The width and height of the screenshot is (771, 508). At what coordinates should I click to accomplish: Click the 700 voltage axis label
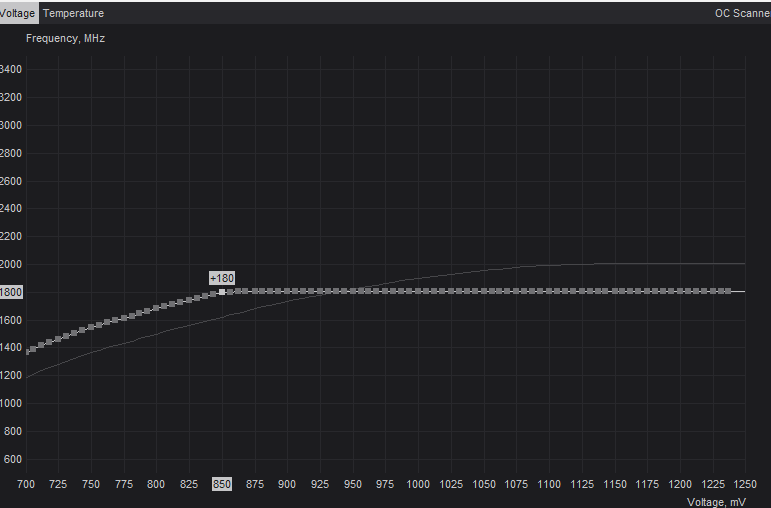coord(26,484)
